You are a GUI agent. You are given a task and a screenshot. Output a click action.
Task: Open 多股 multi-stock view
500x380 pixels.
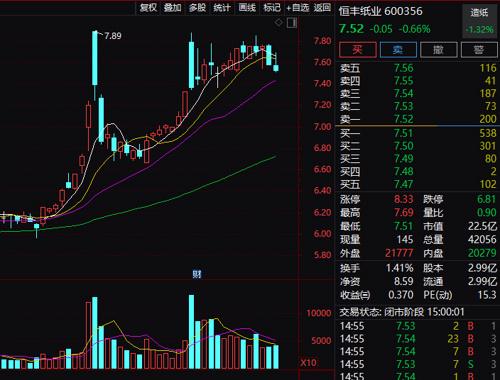click(197, 7)
